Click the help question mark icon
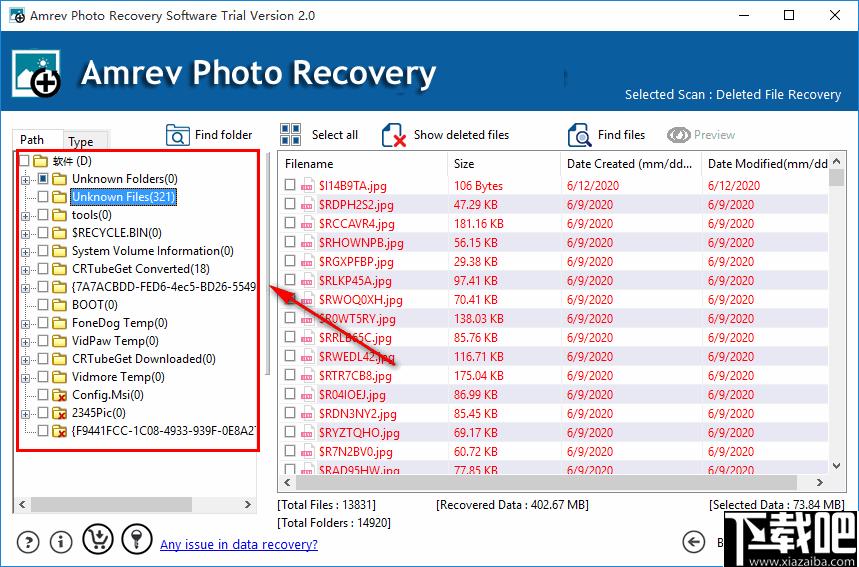The height and width of the screenshot is (567, 859). pyautogui.click(x=28, y=542)
